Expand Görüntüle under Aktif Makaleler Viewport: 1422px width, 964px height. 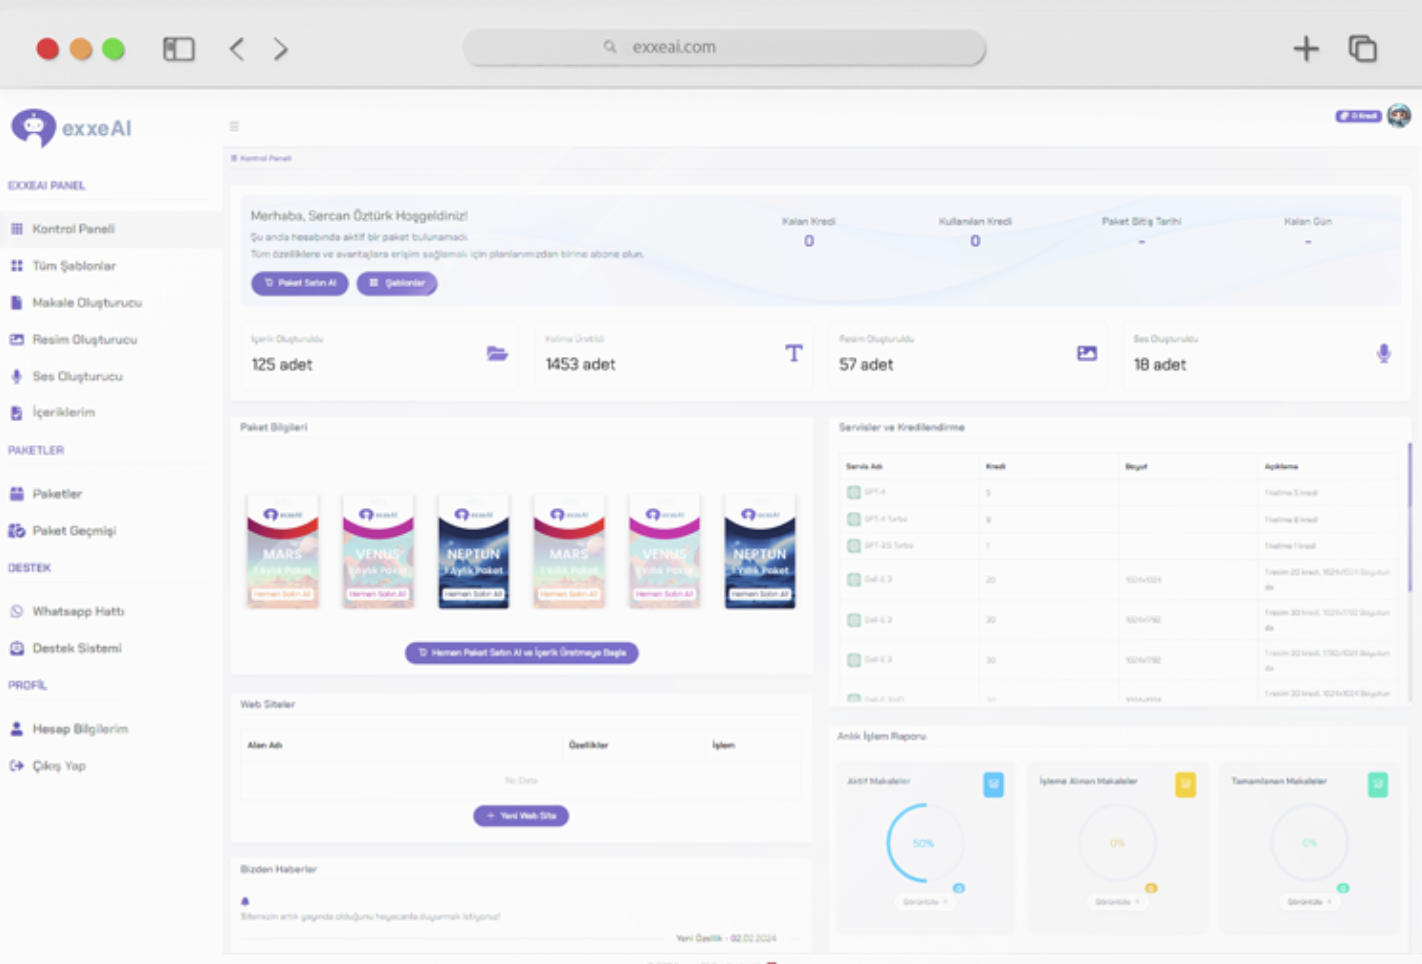point(925,902)
